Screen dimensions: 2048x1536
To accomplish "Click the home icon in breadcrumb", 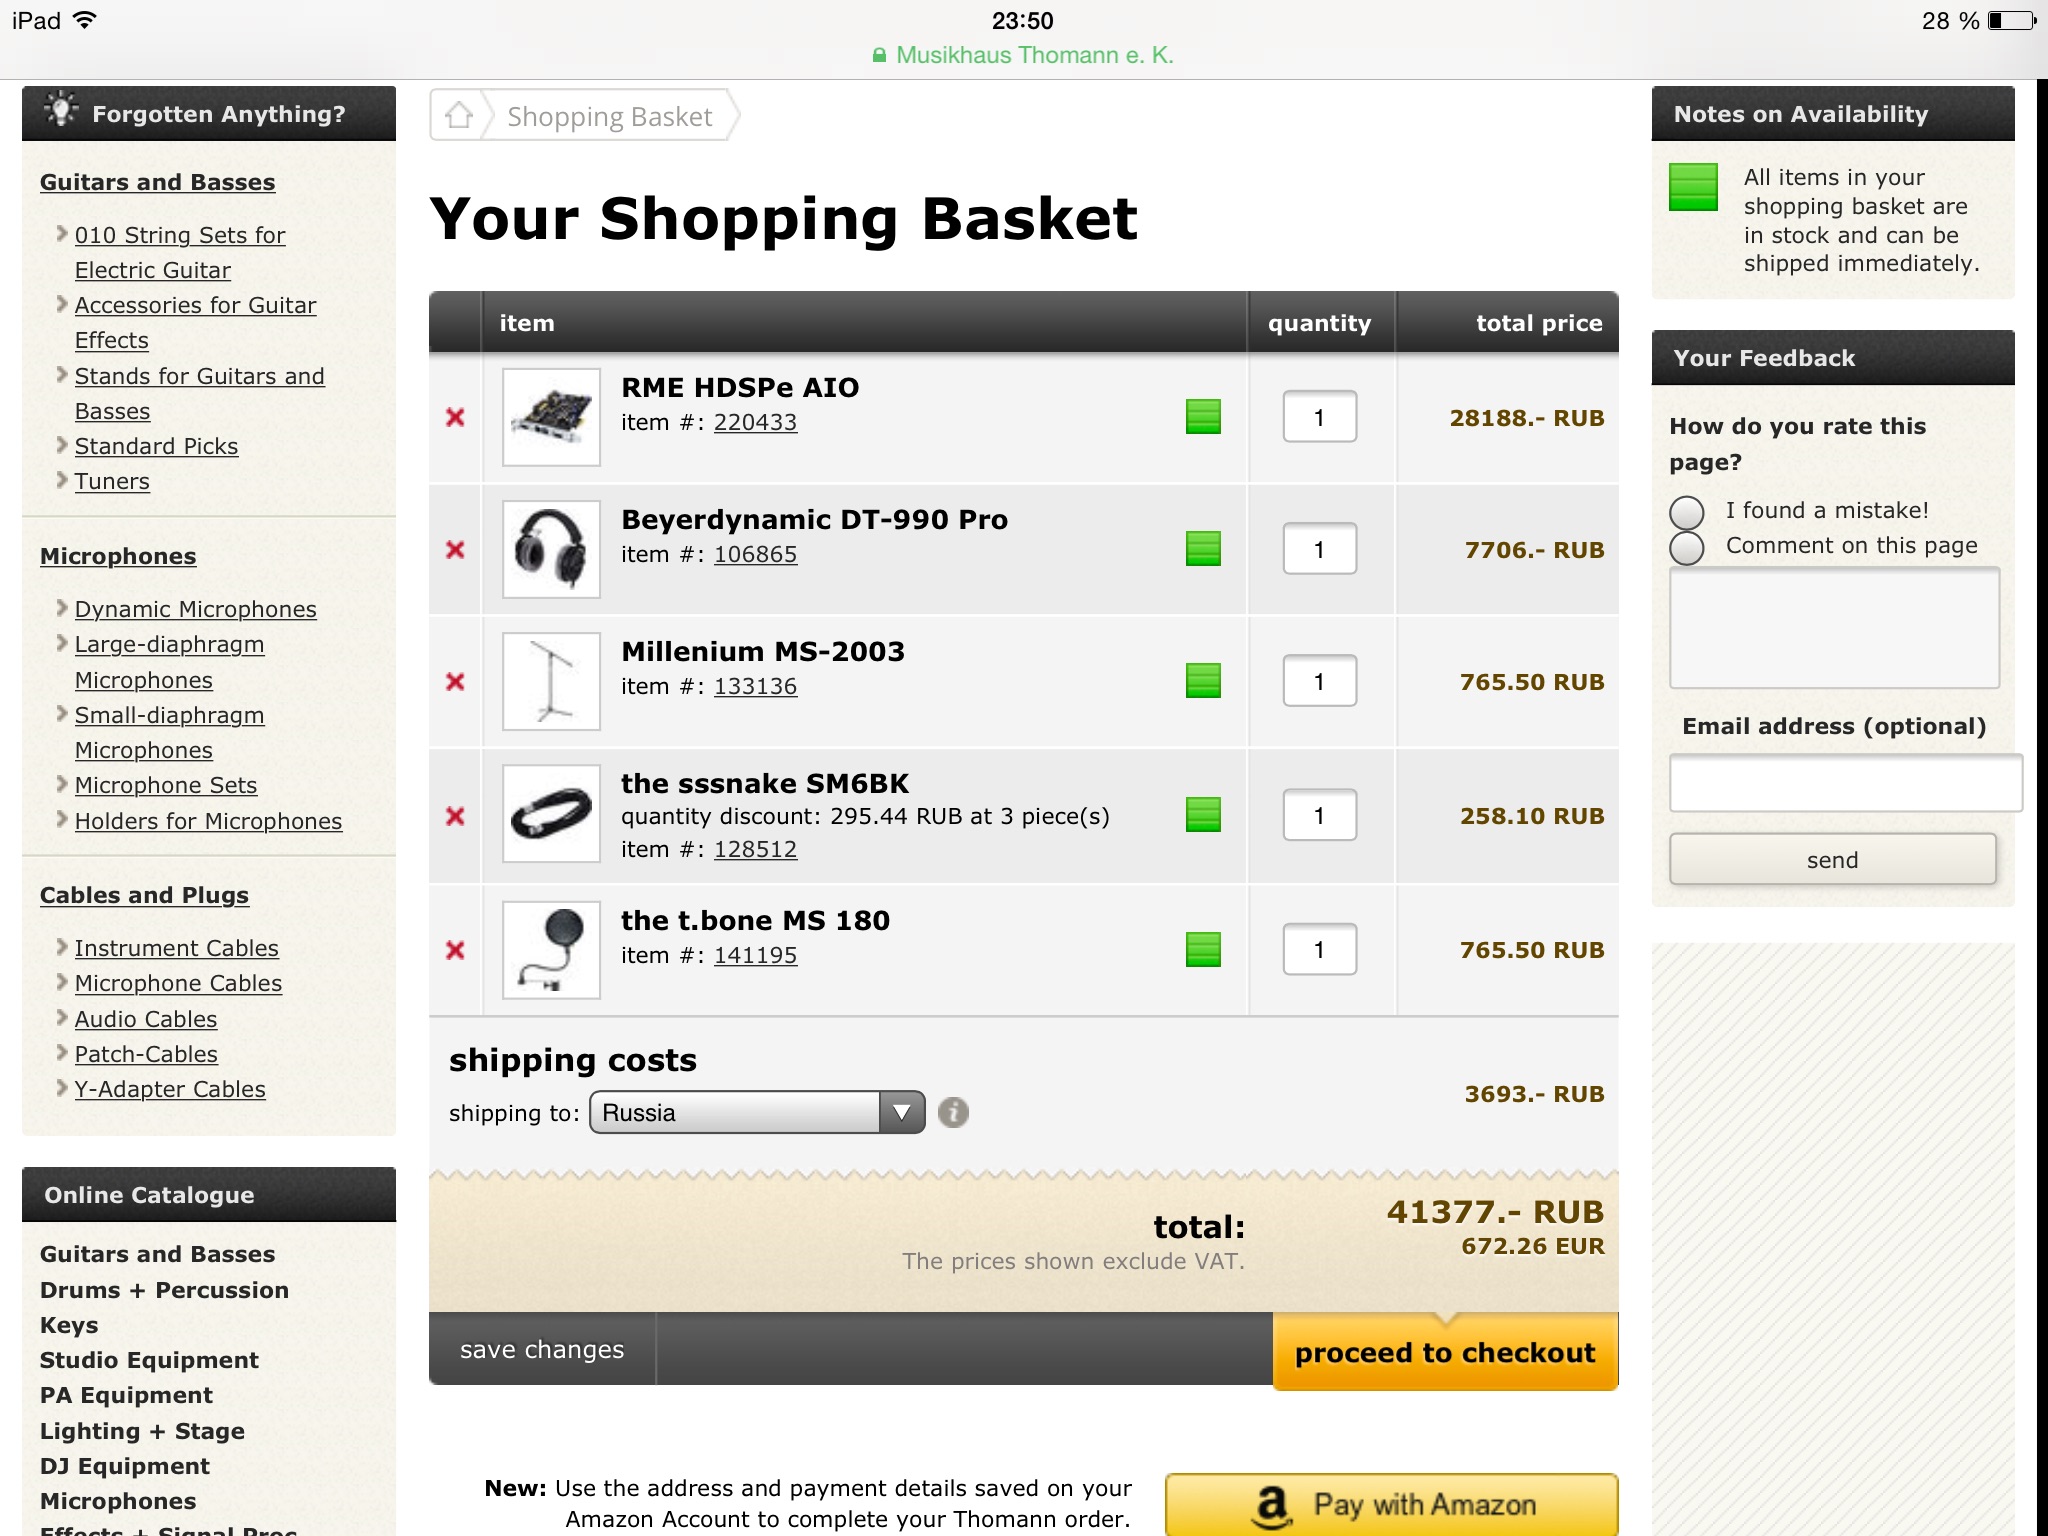I will pos(459,116).
